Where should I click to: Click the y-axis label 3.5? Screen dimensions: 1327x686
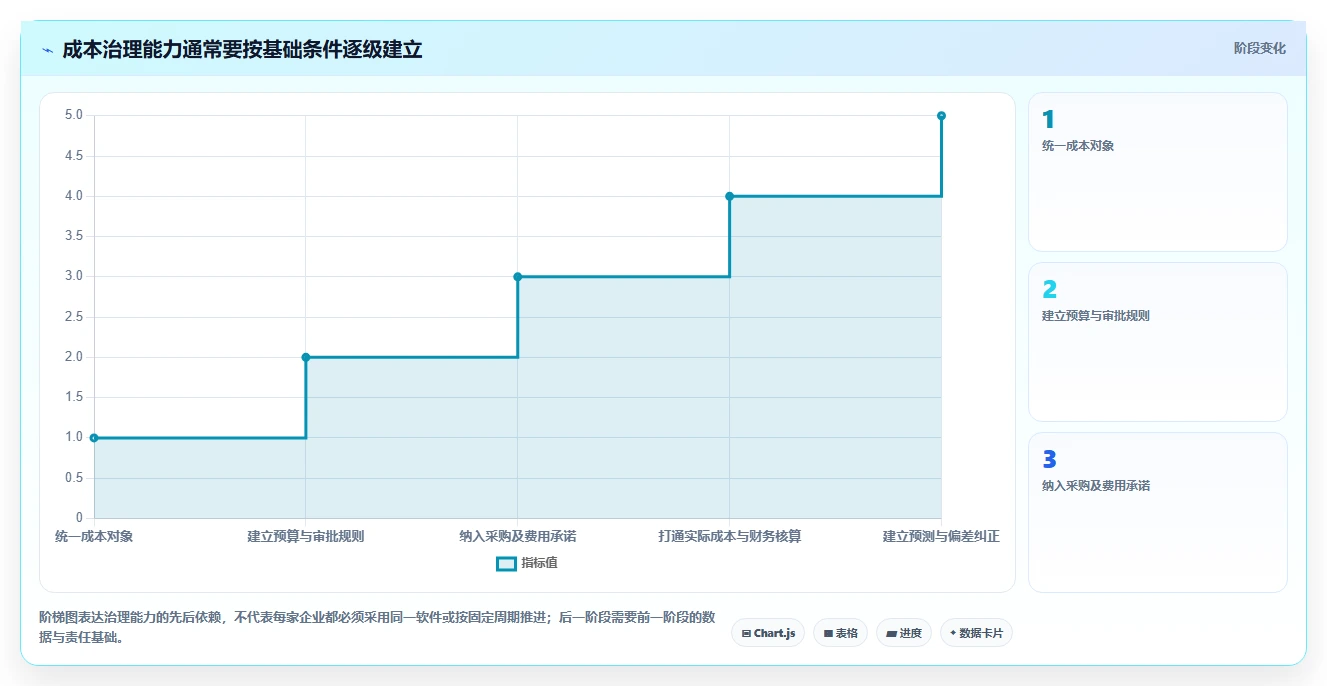(74, 236)
